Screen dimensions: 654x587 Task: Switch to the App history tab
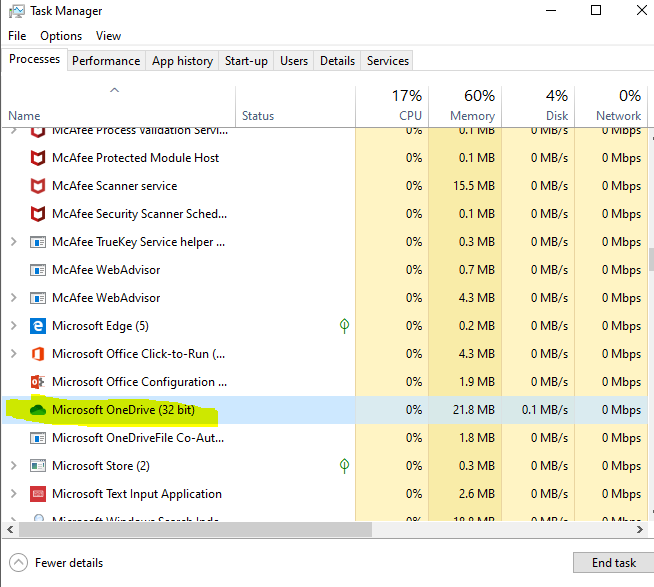182,61
